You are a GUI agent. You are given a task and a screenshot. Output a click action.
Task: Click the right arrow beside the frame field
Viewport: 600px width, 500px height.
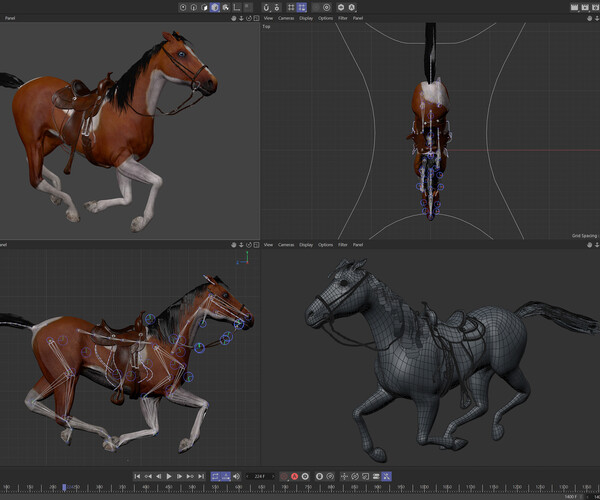click(273, 476)
